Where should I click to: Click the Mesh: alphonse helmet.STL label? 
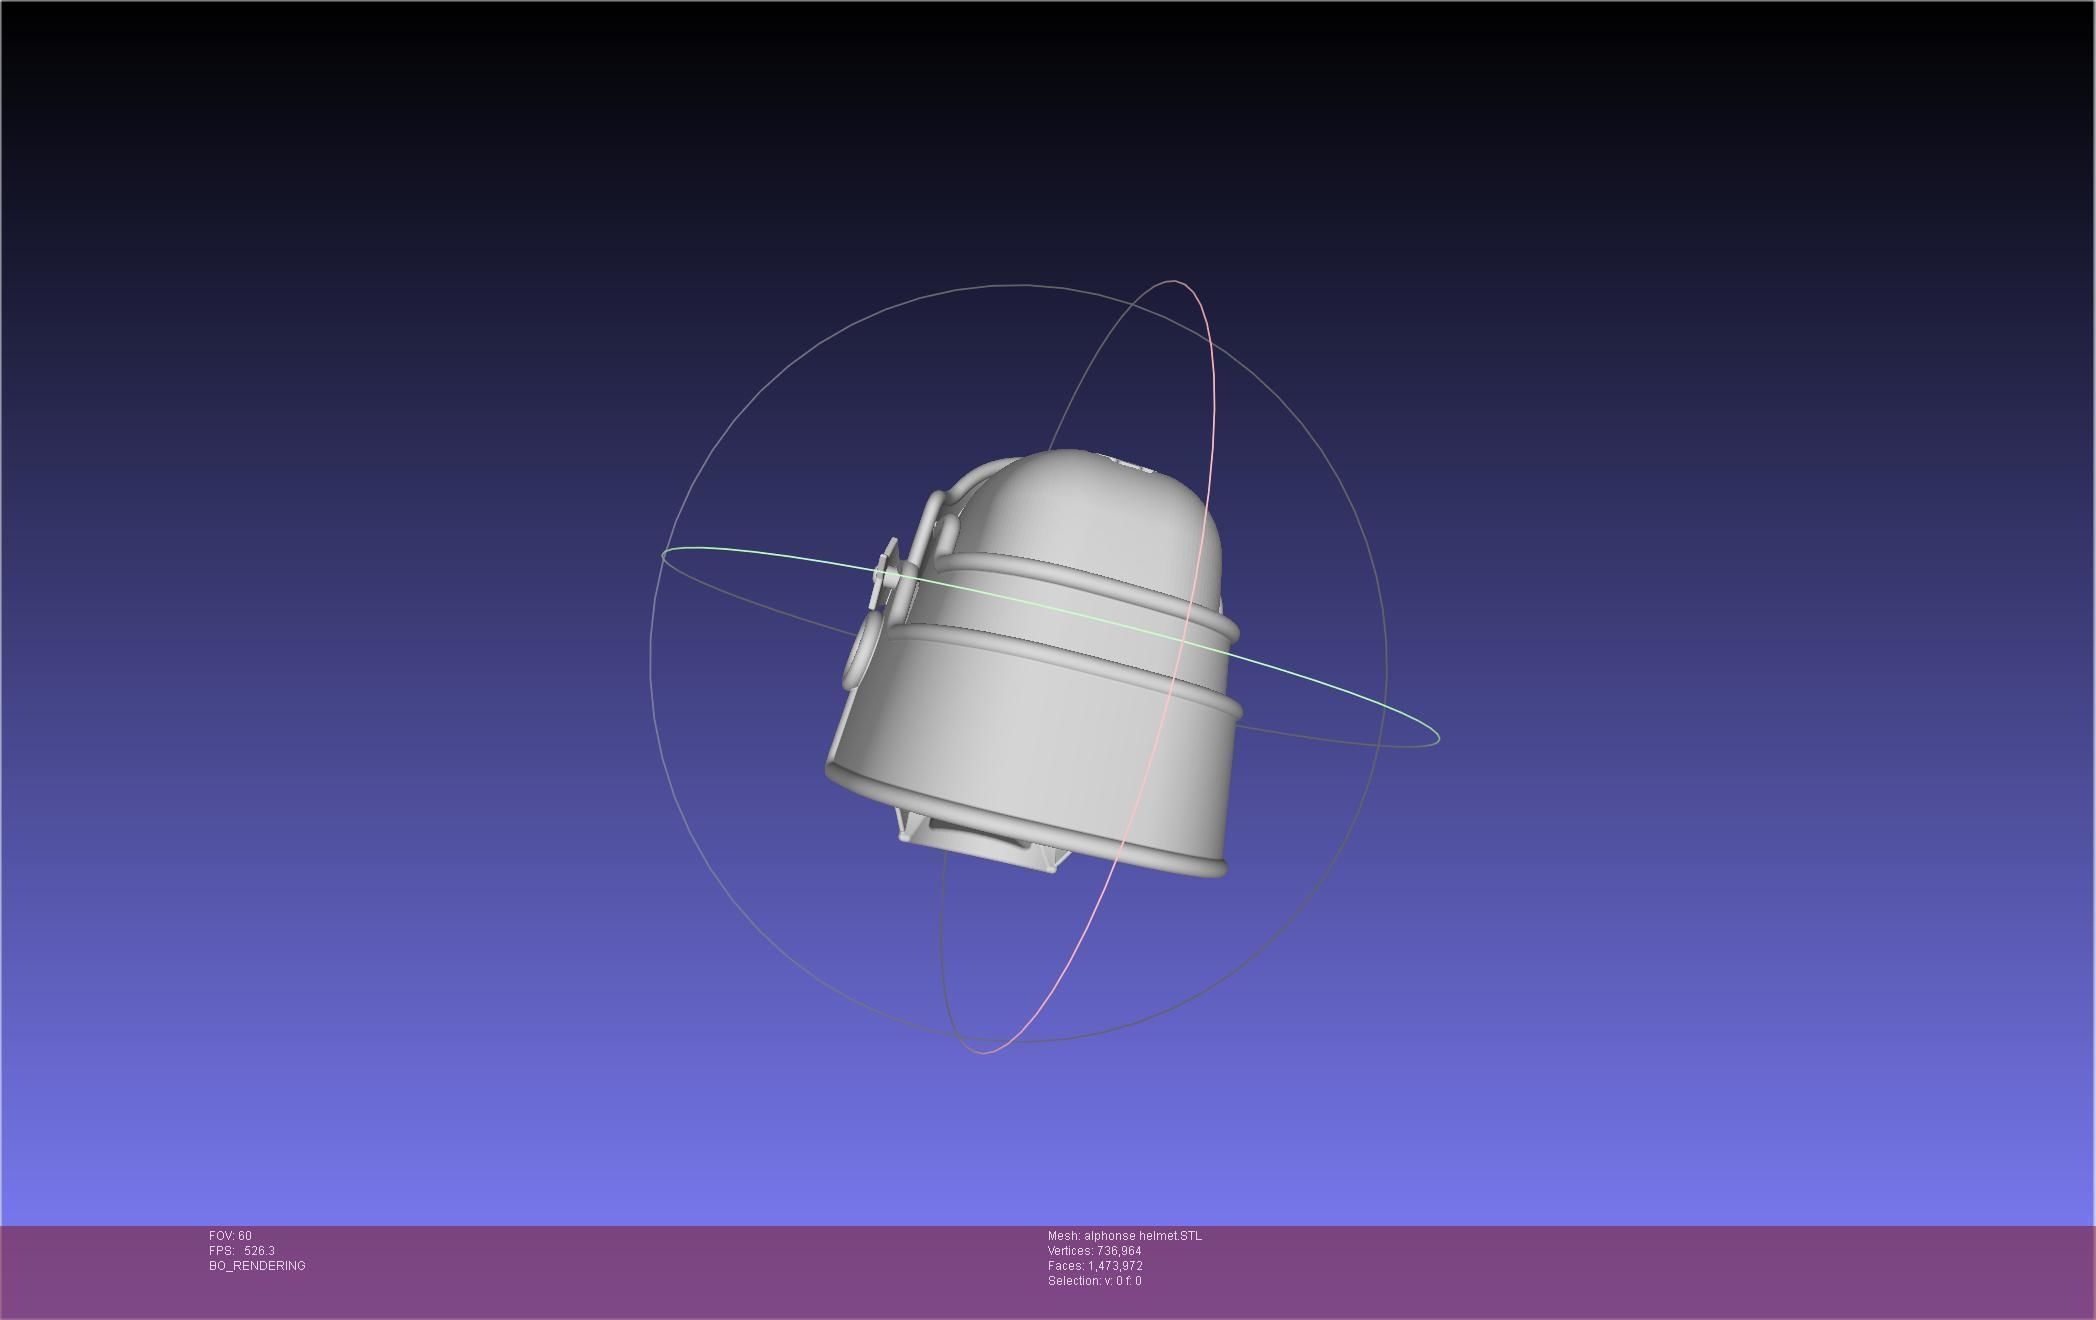pyautogui.click(x=1125, y=1236)
